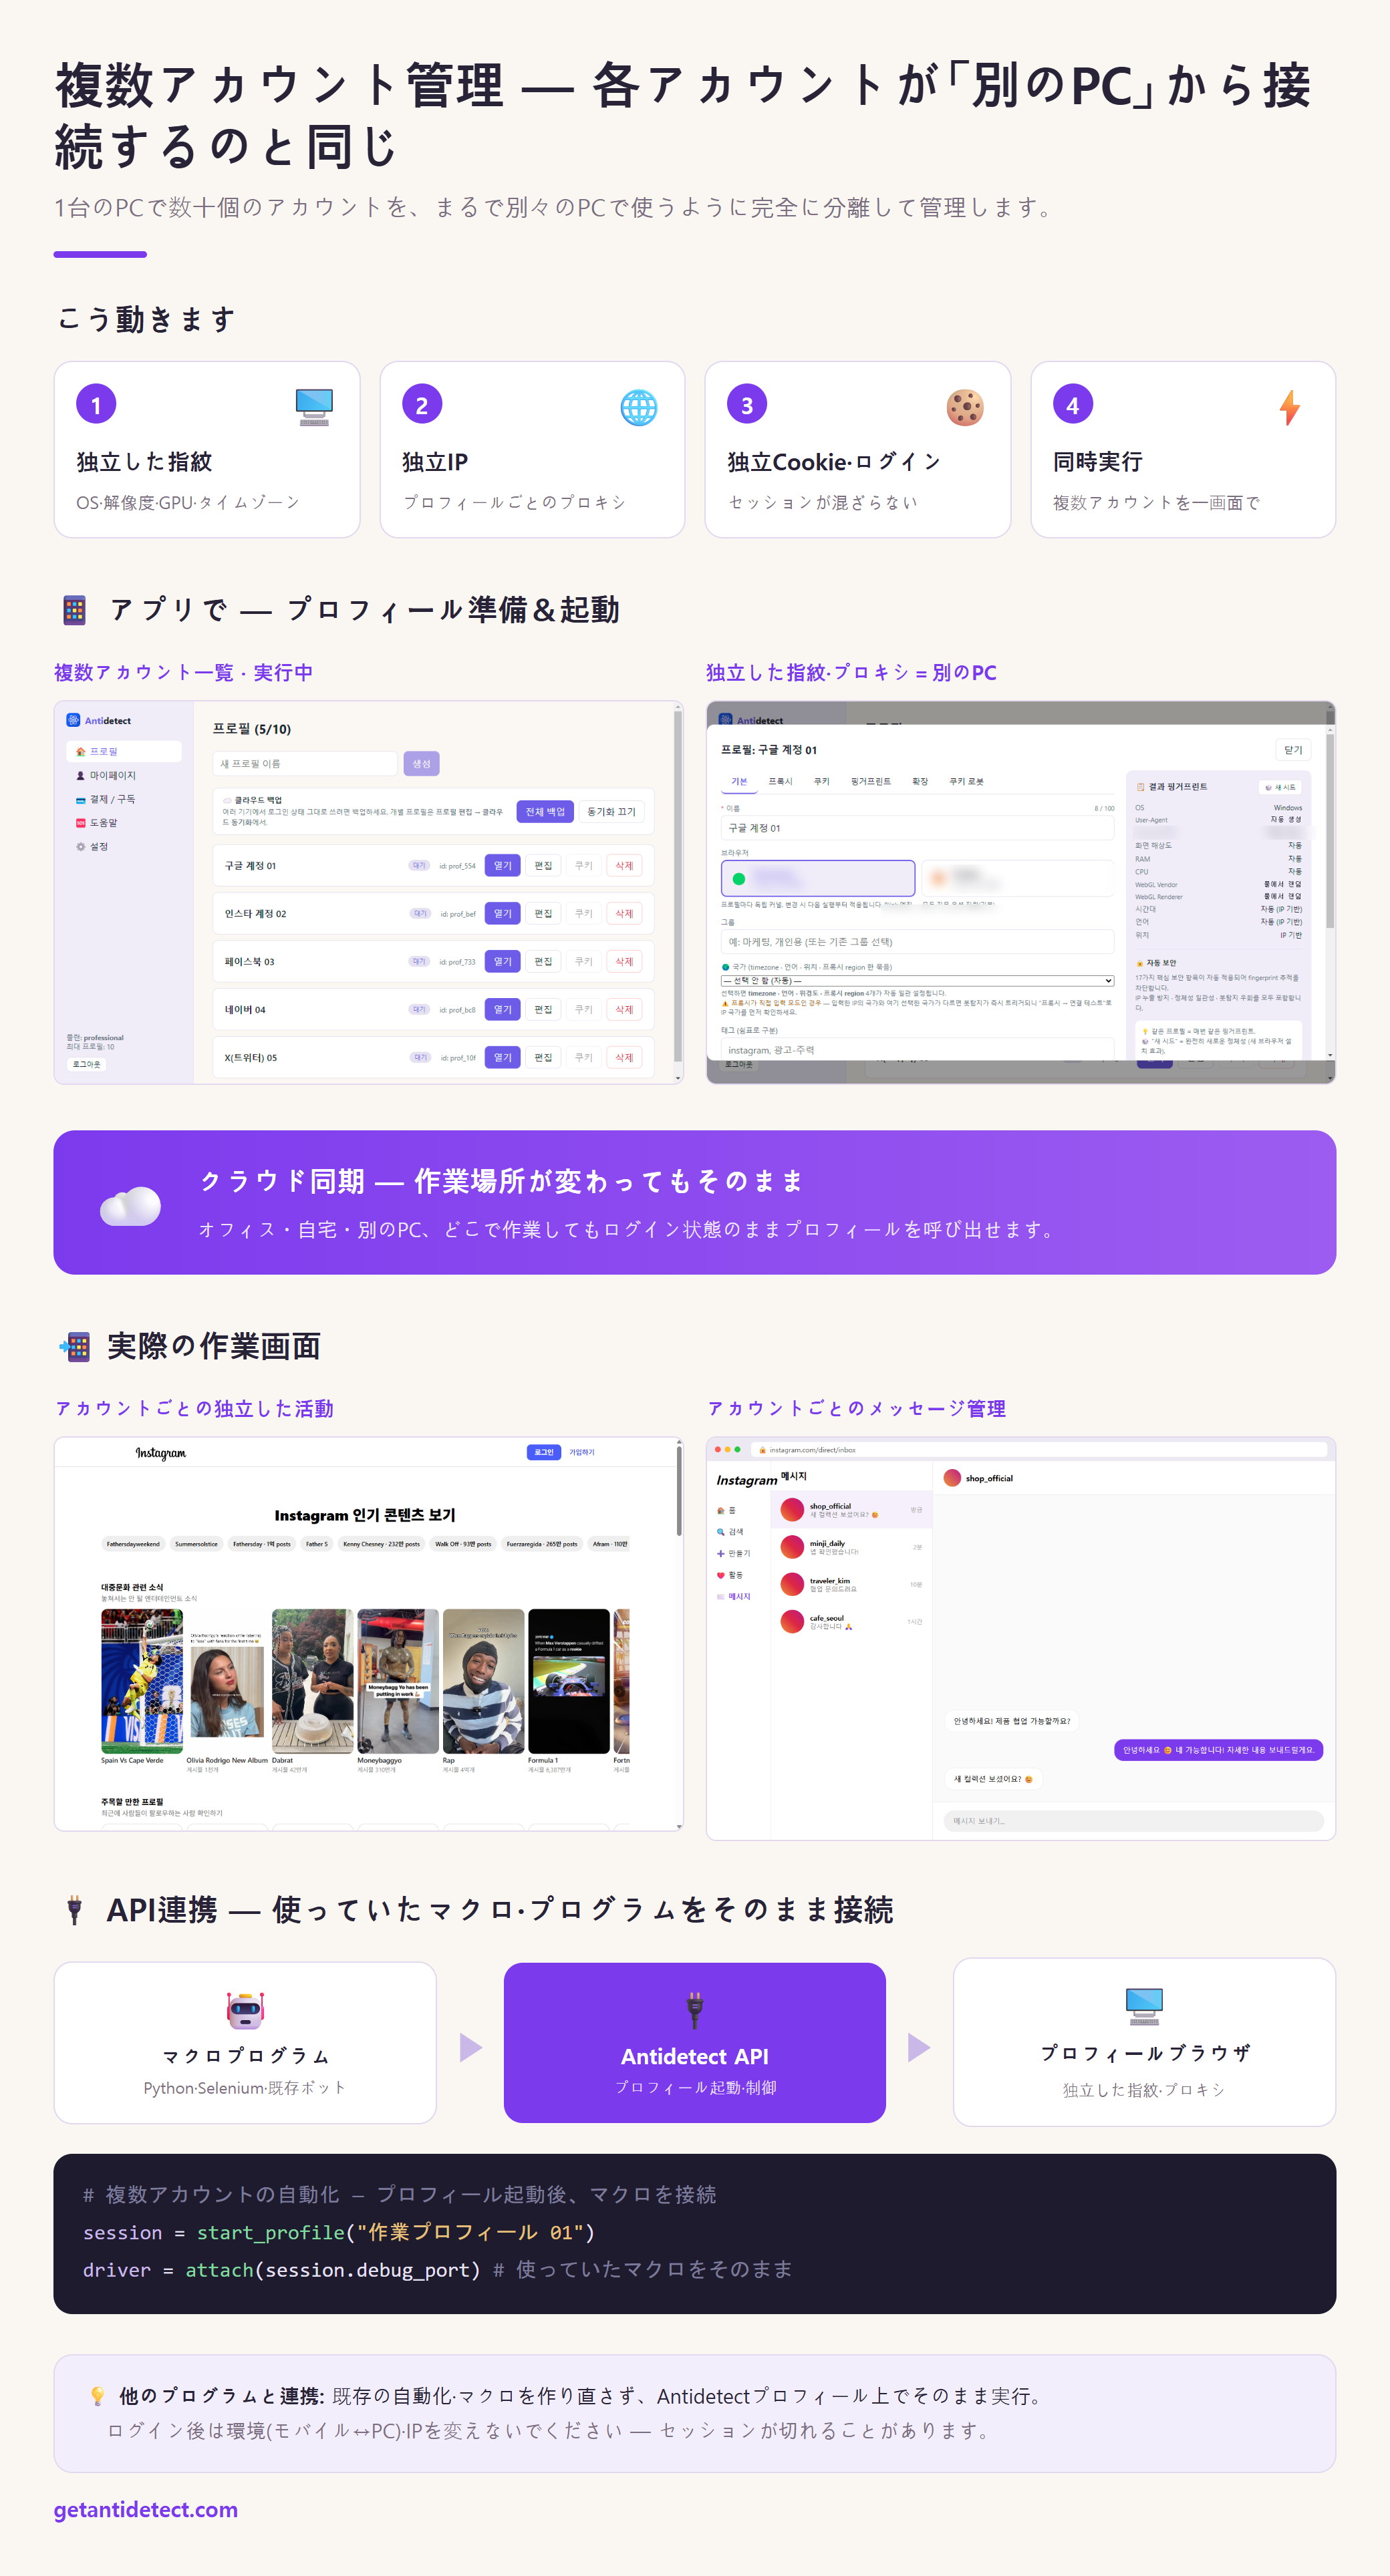Select the browser option with the orange icon
The height and width of the screenshot is (2576, 1390).
(x=1017, y=878)
